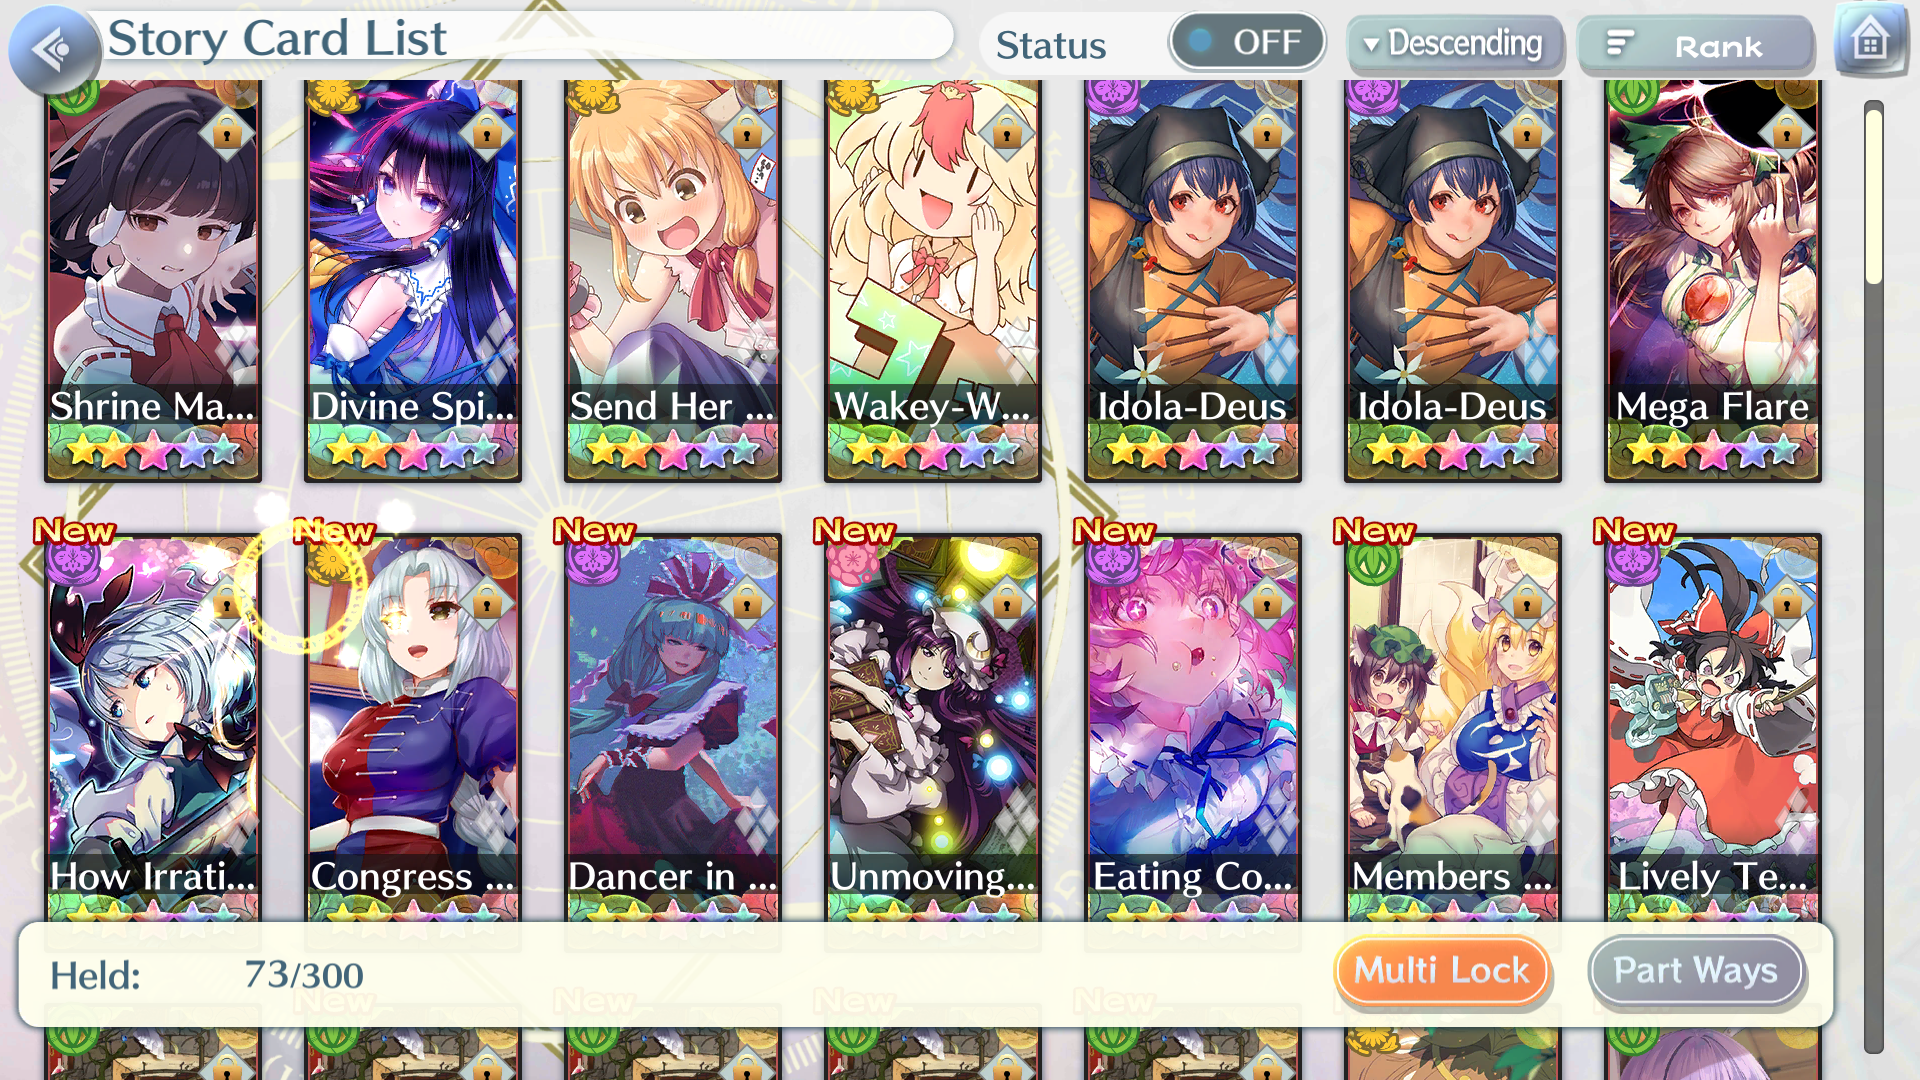This screenshot has height=1080, width=1920.
Task: Toggle lock on Shrine Ma... card
Action: 227,132
